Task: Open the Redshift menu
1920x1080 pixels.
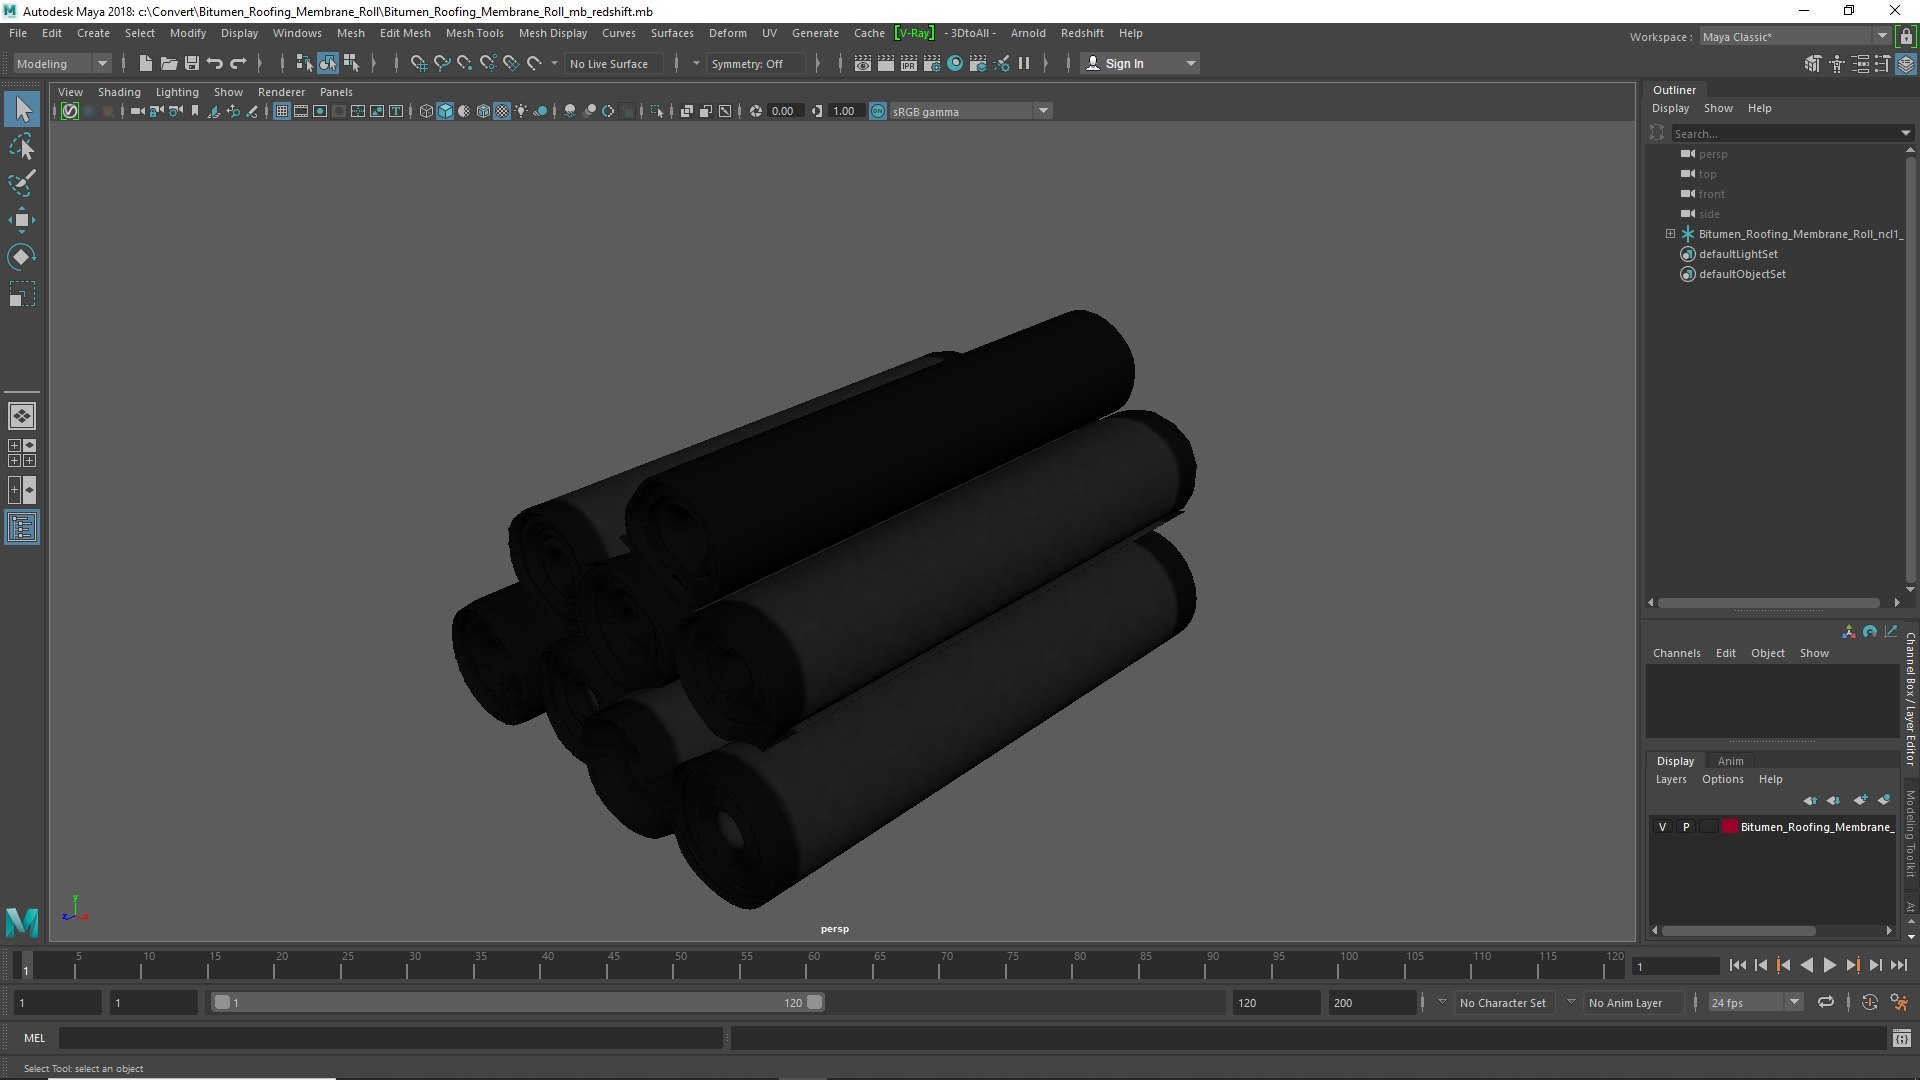Action: 1082,33
